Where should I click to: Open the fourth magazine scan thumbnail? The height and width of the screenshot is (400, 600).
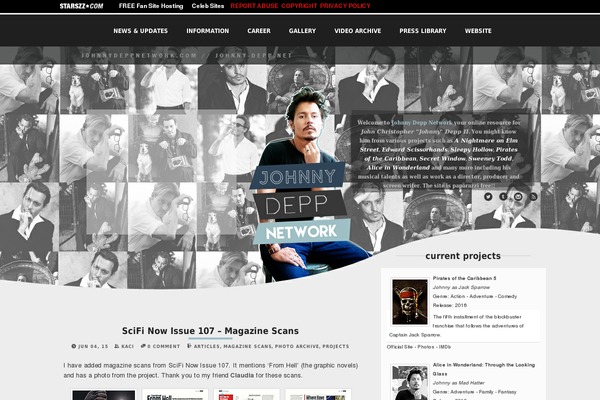tap(318, 395)
